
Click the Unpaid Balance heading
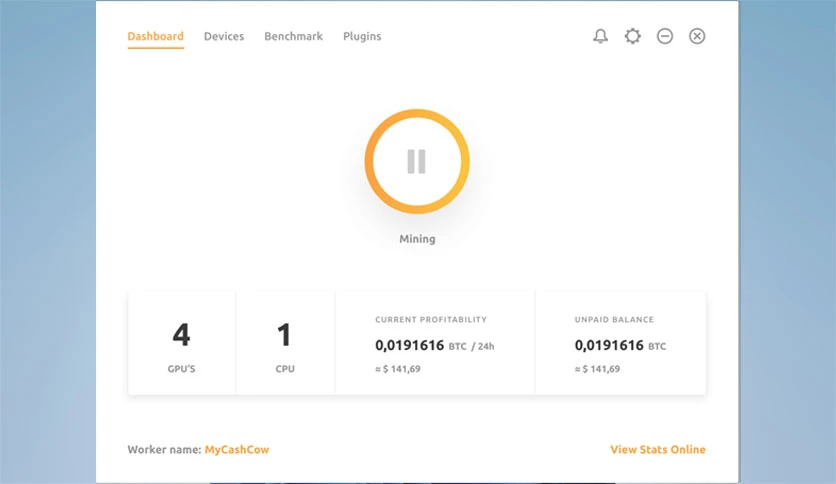pyautogui.click(x=614, y=319)
